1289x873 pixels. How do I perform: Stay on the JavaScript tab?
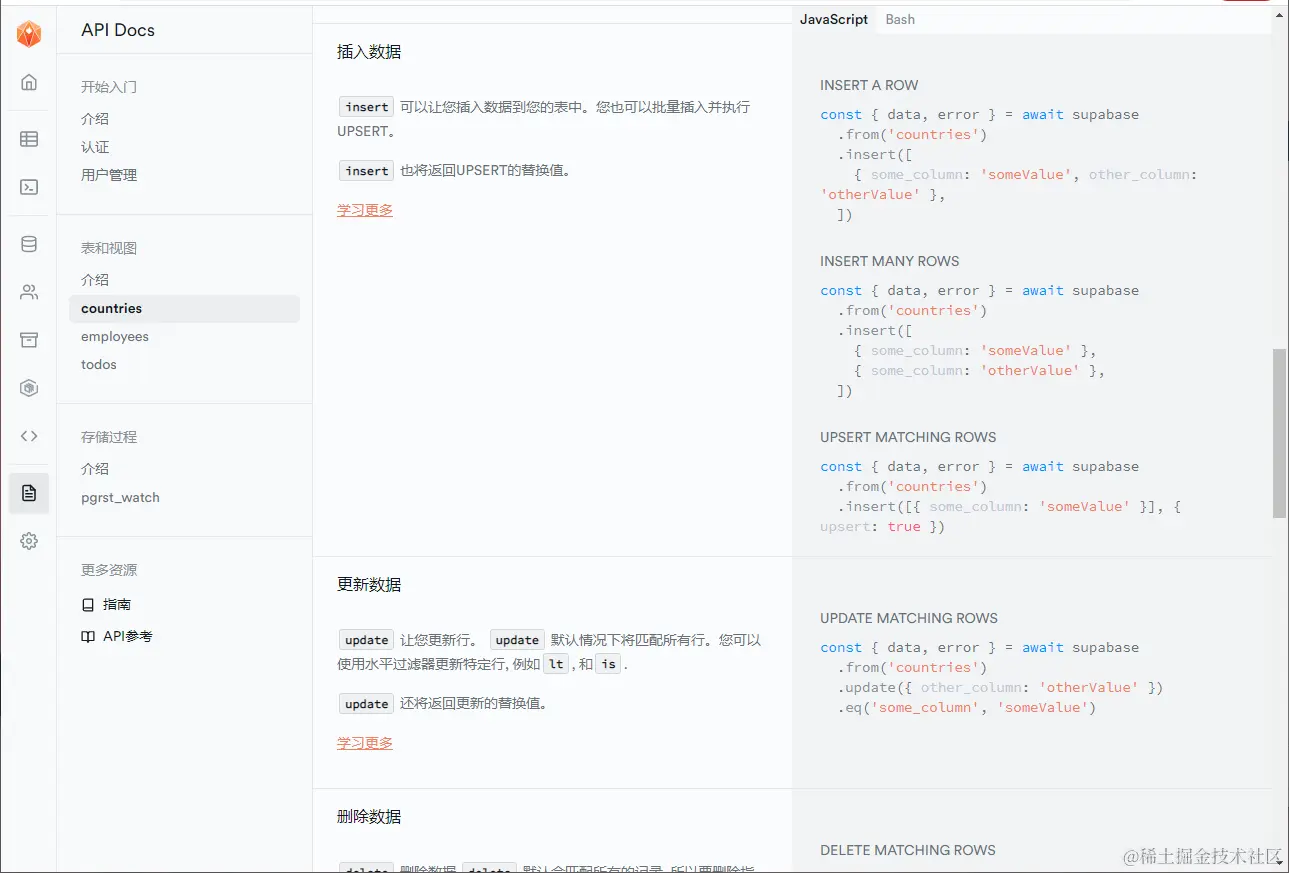[x=834, y=19]
